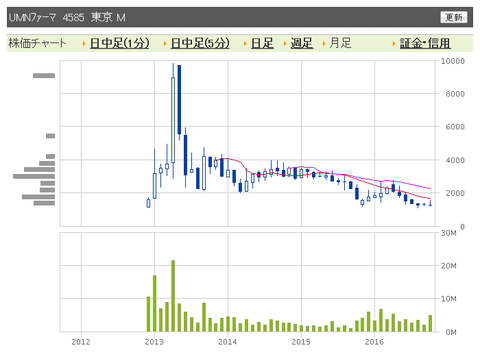The image size is (480, 363).
Task: Switch to the 週足 weekly chart
Action: click(302, 43)
